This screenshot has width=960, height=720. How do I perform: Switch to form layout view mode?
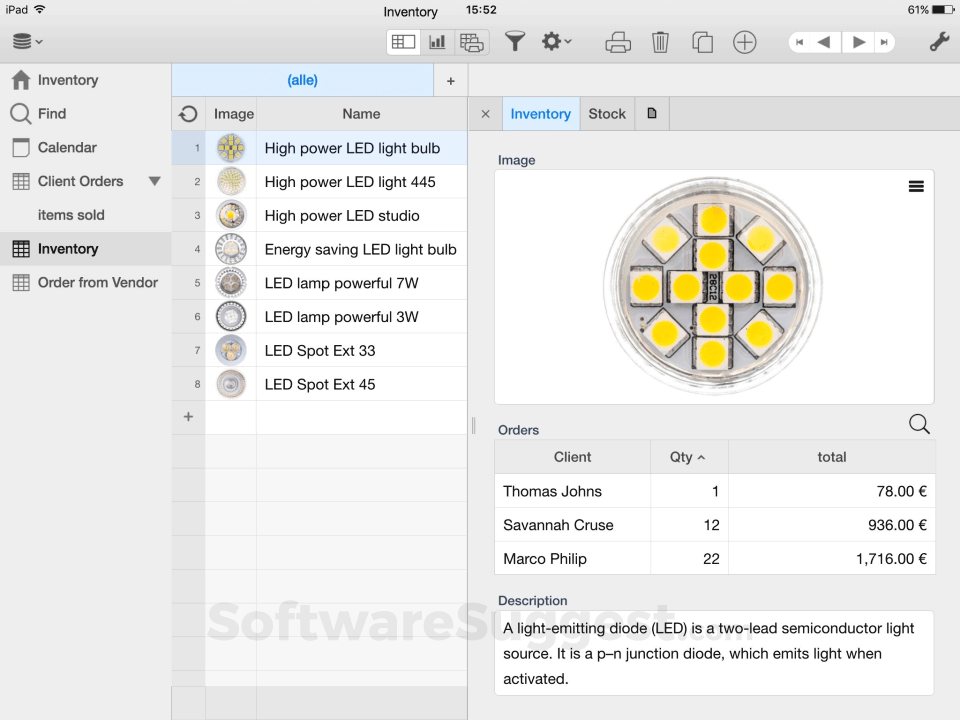tap(471, 42)
